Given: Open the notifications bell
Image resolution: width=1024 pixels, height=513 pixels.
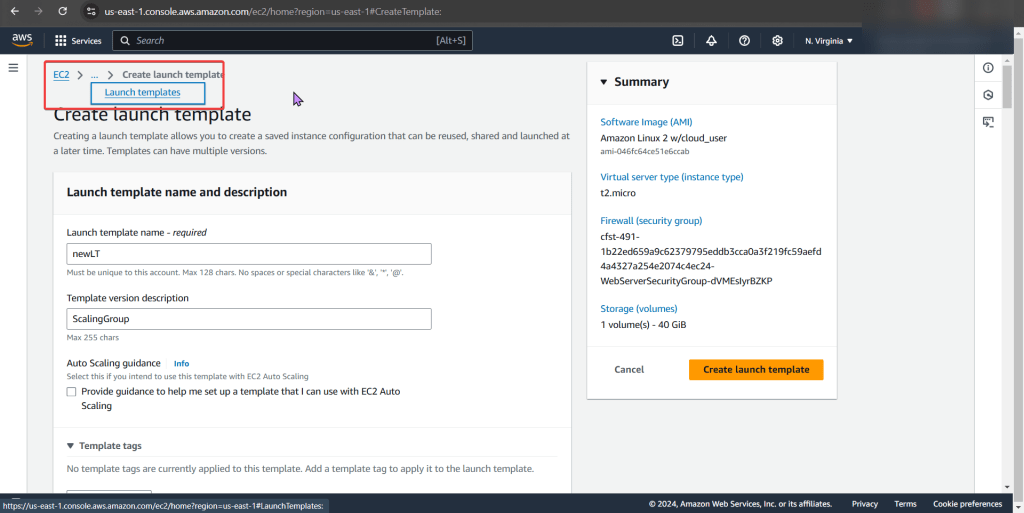Looking at the screenshot, I should pos(711,41).
